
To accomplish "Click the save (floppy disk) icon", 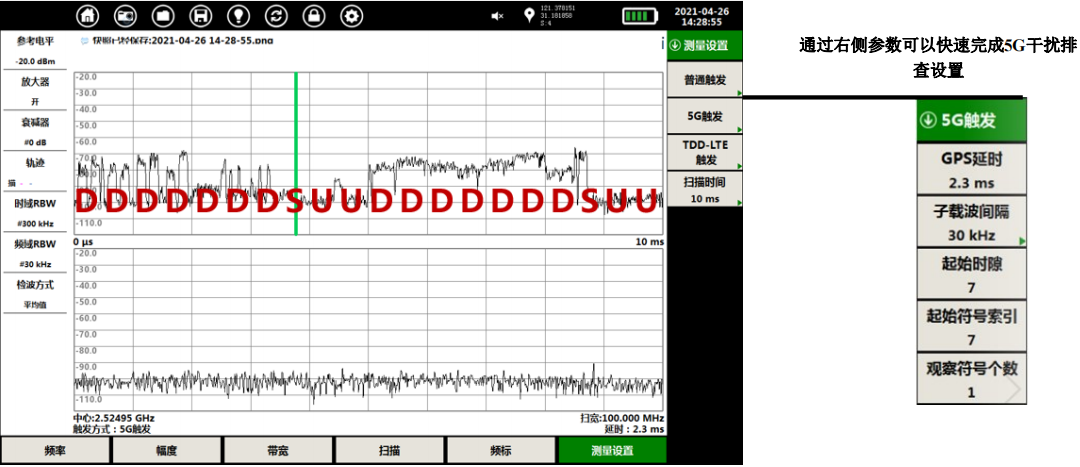I will 201,16.
